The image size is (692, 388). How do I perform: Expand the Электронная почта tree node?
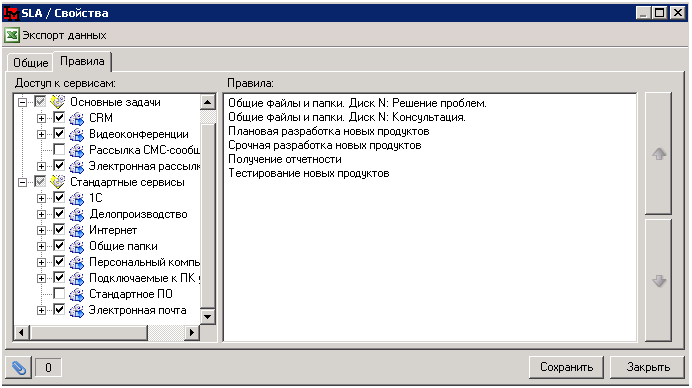coord(41,310)
